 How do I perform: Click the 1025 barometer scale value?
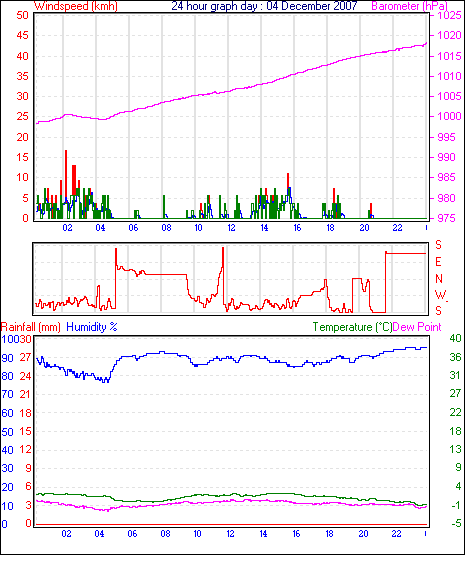point(449,15)
